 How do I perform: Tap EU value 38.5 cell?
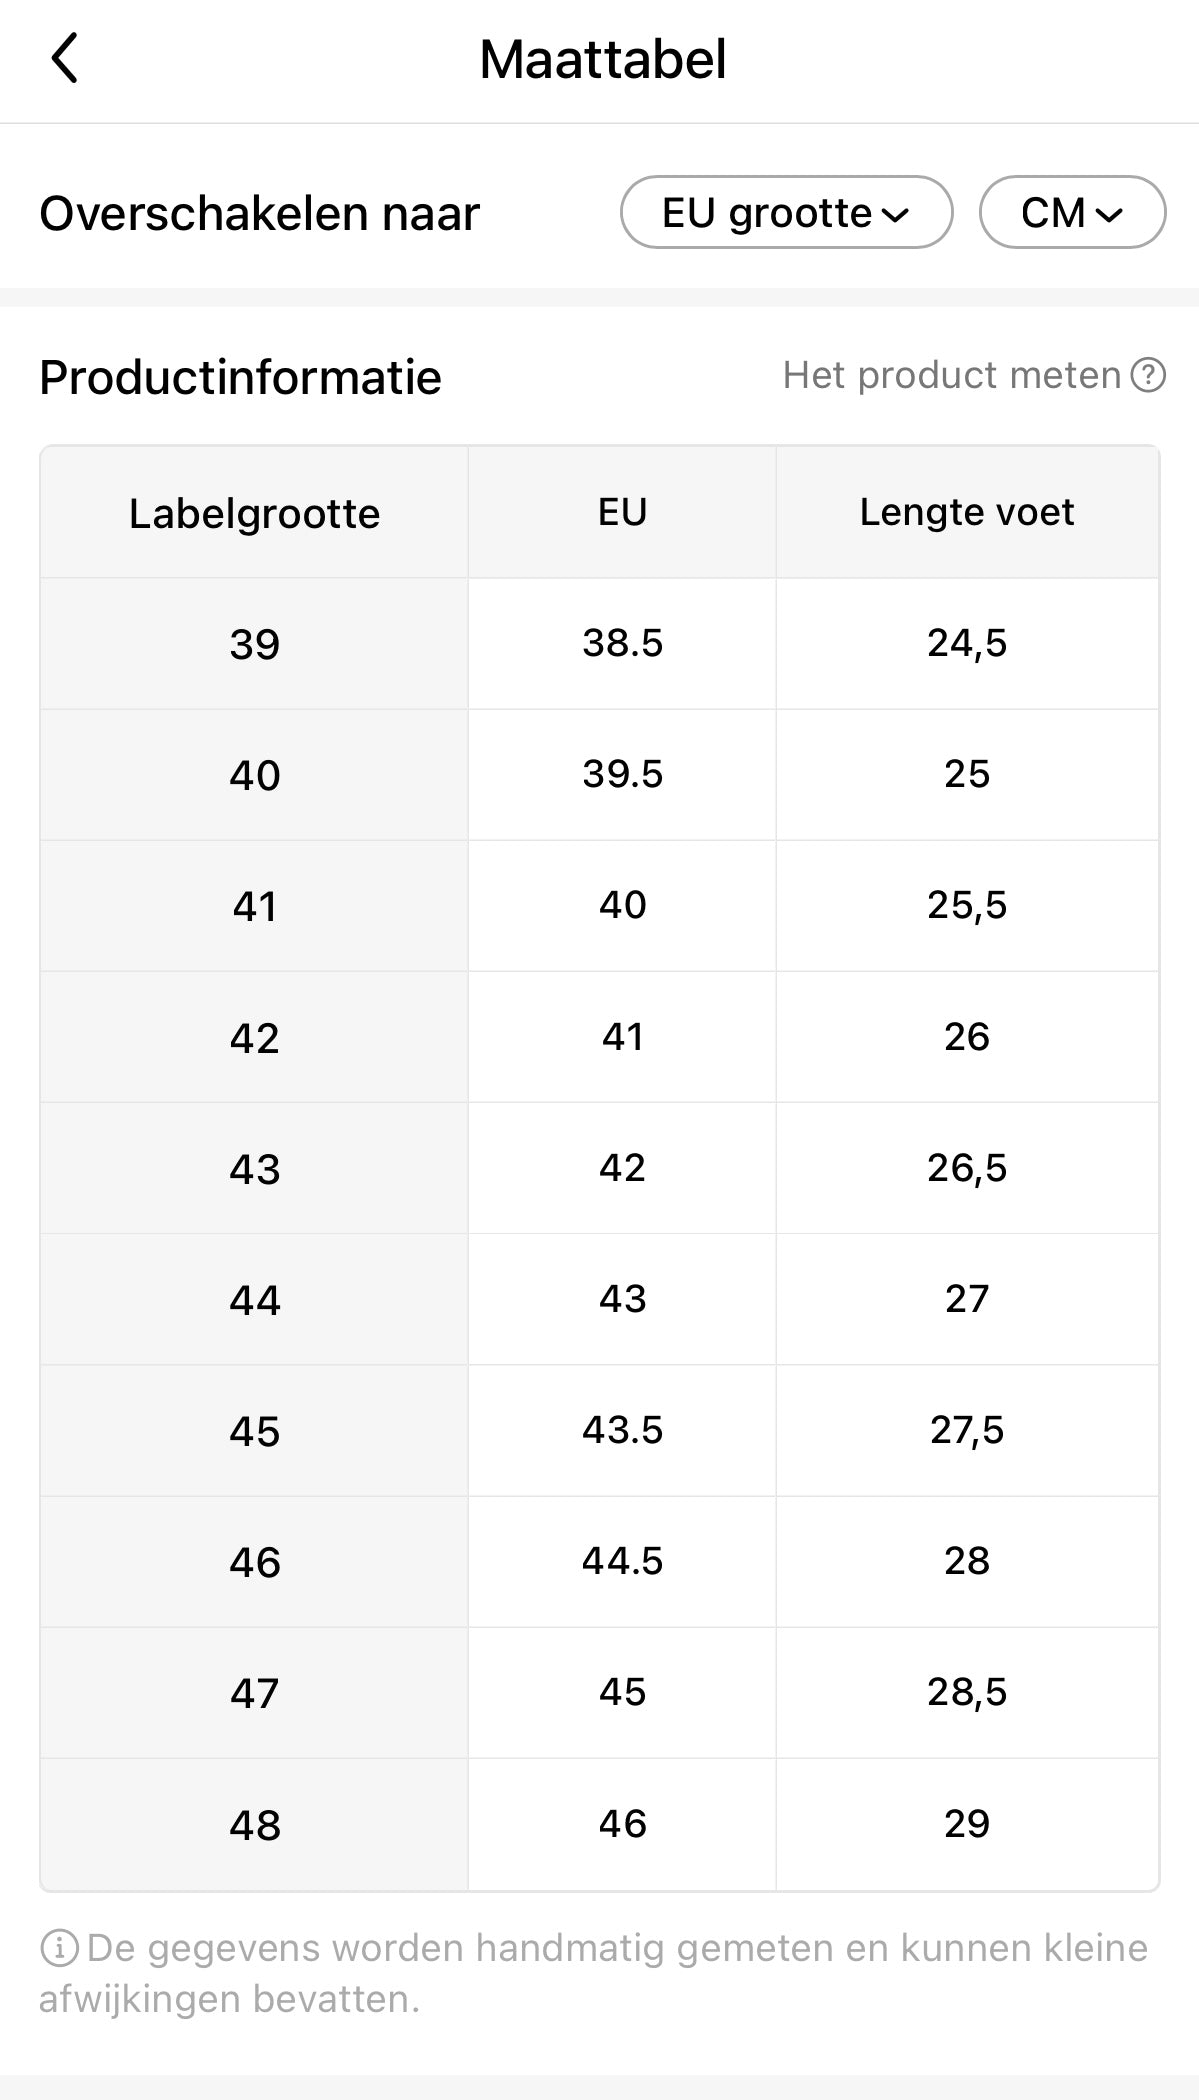point(622,643)
